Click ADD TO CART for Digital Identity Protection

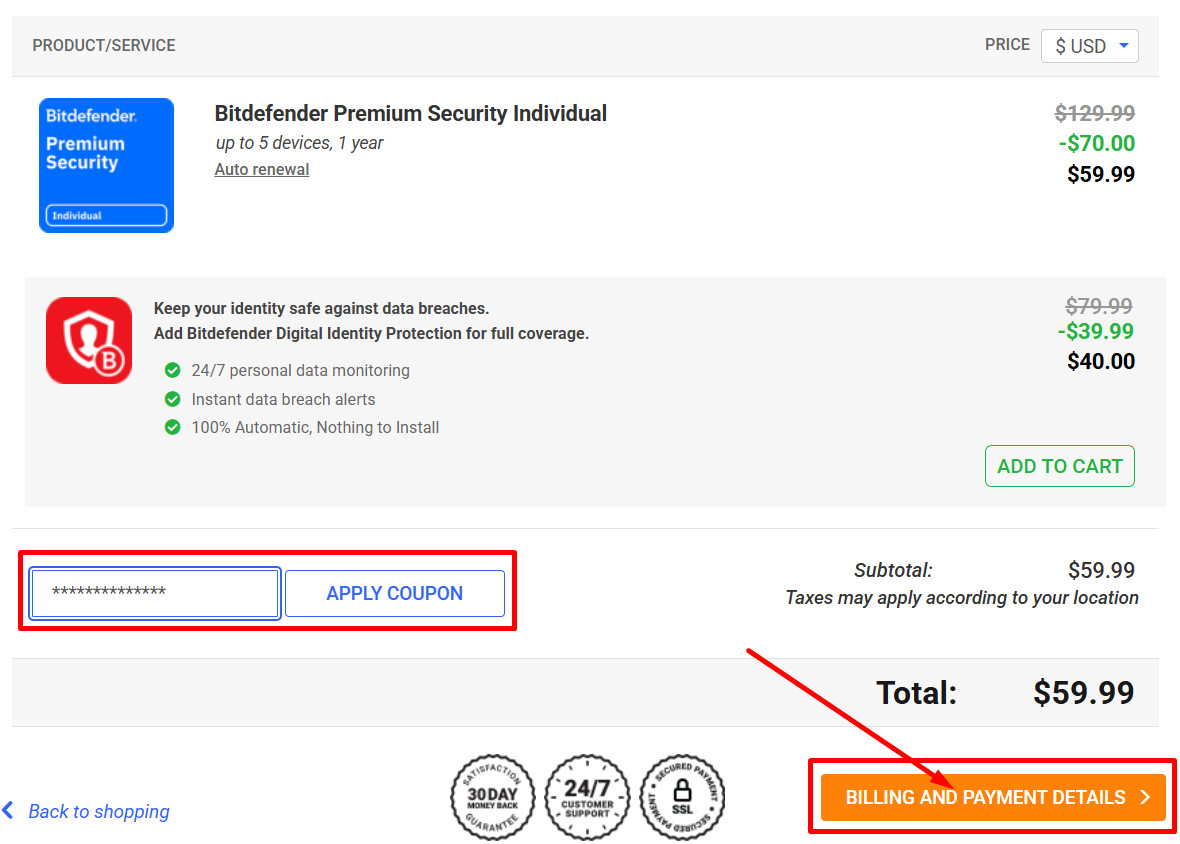pyautogui.click(x=1059, y=465)
